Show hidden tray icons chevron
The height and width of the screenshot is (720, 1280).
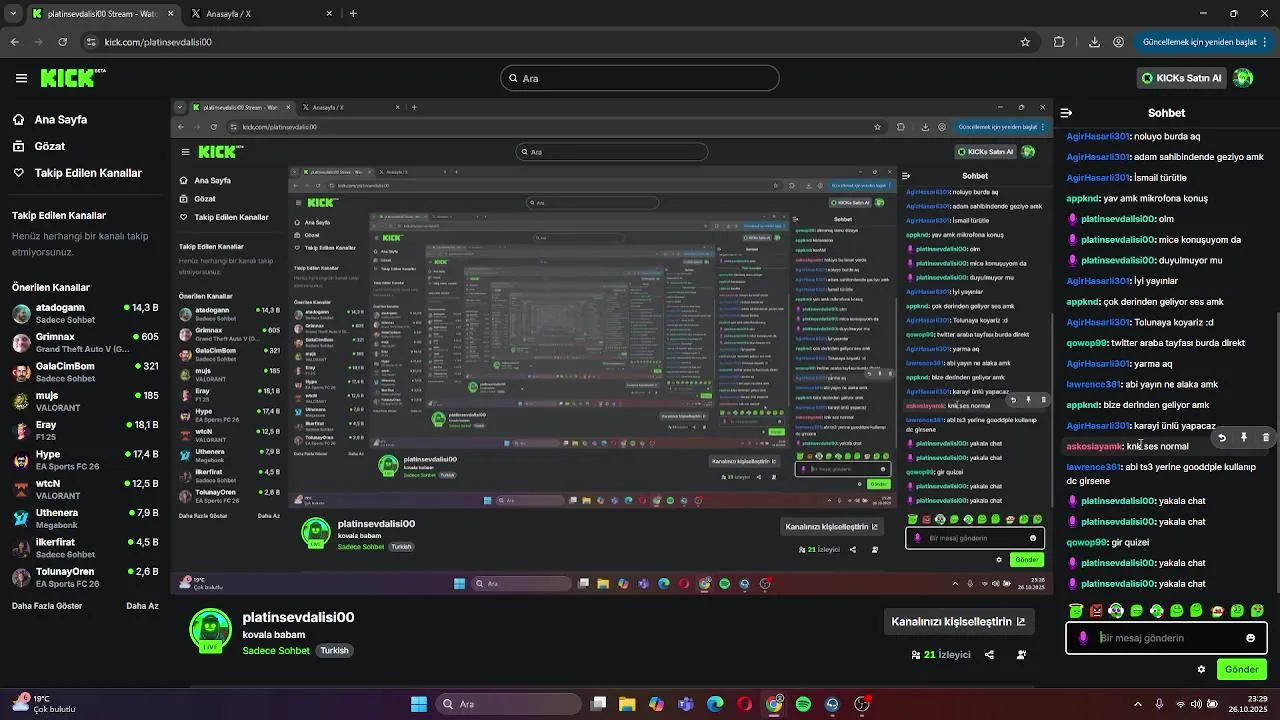pos(1138,704)
